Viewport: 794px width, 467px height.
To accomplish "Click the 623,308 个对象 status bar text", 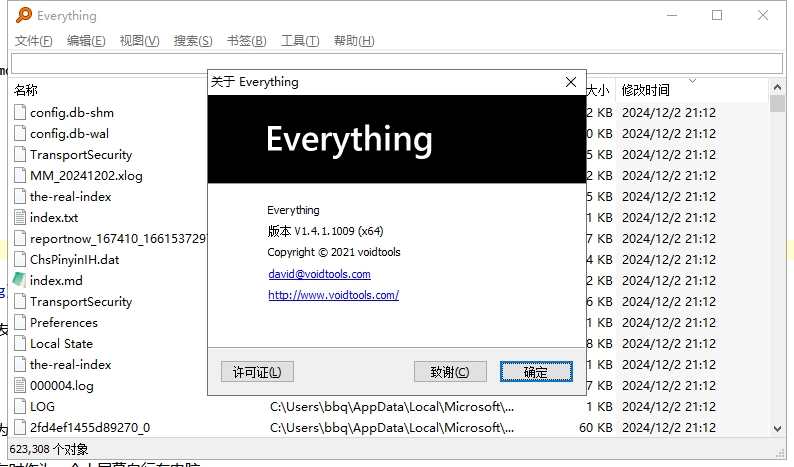I will tap(49, 449).
